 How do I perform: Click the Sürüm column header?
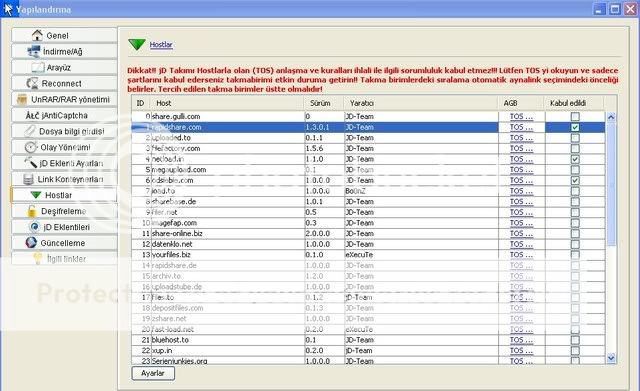tap(324, 103)
